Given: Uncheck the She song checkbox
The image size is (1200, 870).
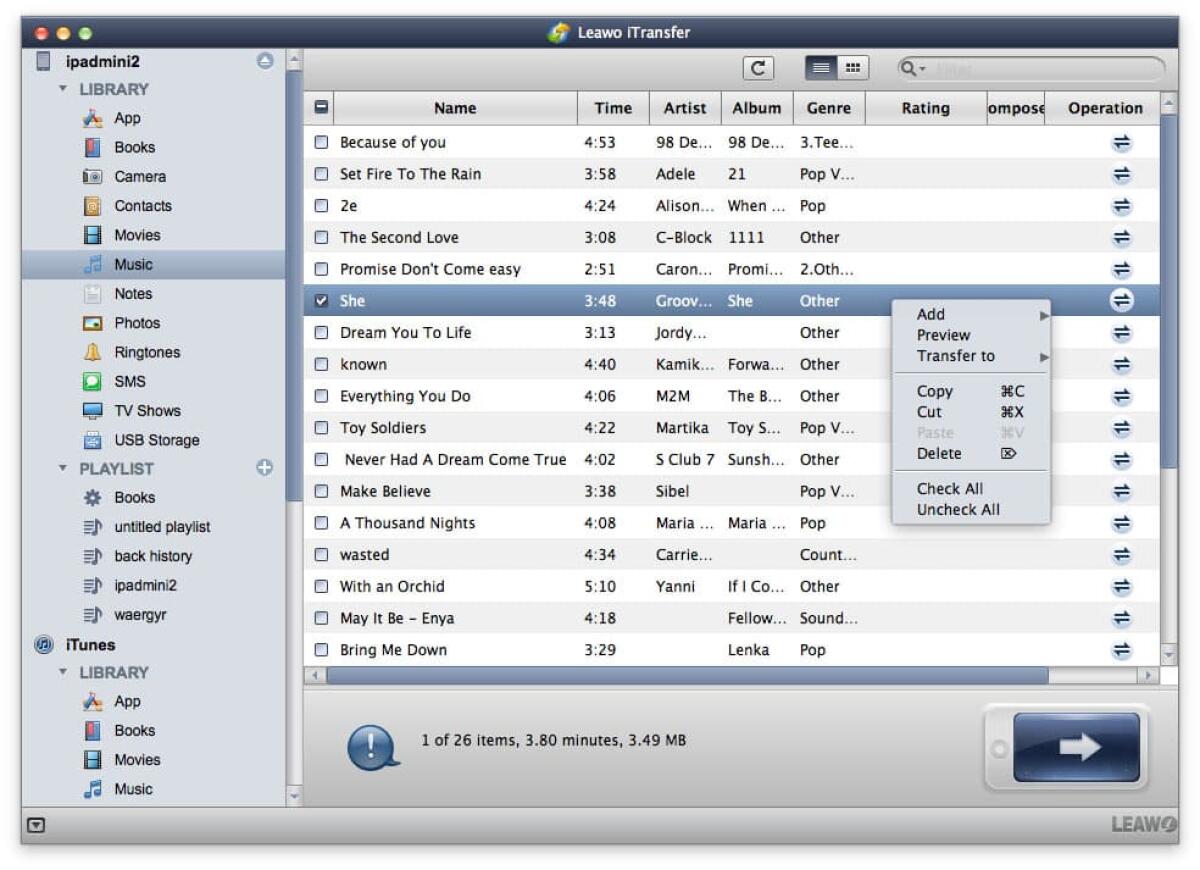Looking at the screenshot, I should click(321, 301).
